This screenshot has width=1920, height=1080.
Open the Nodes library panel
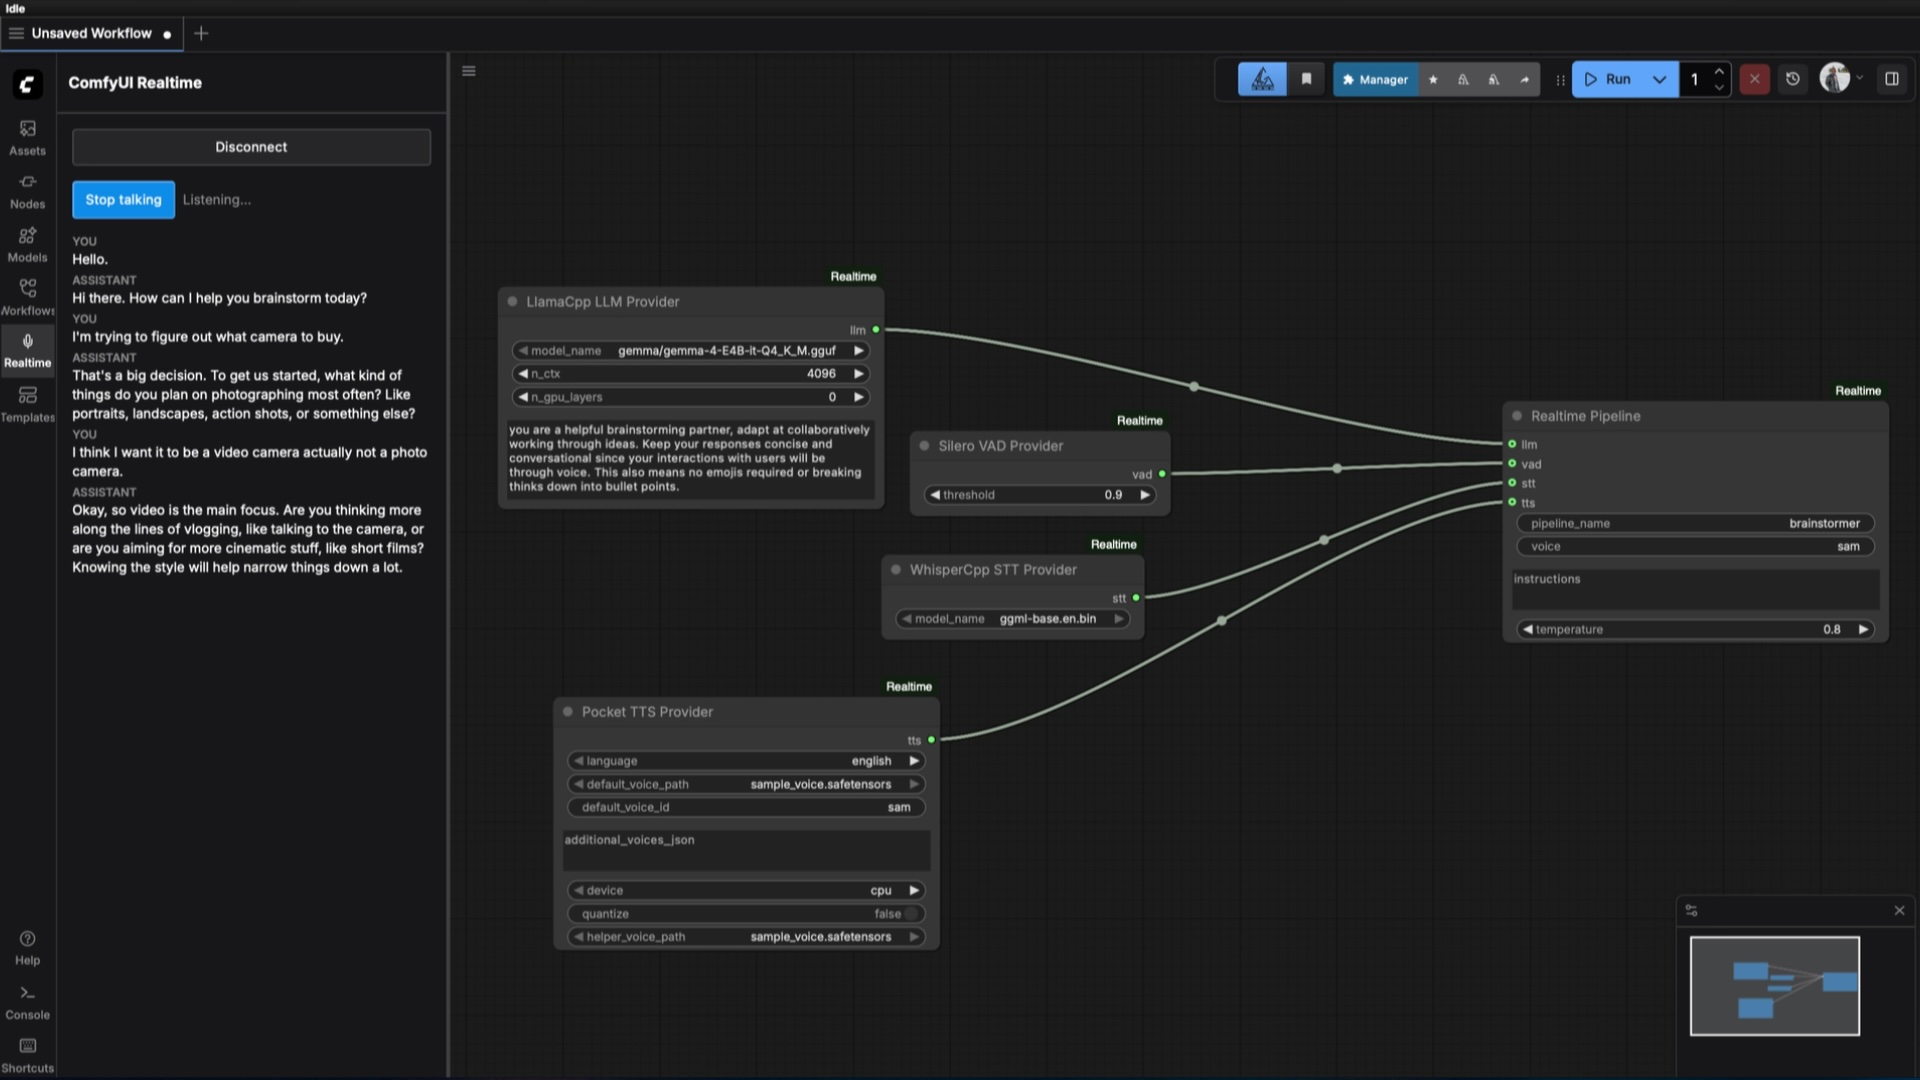pos(27,191)
